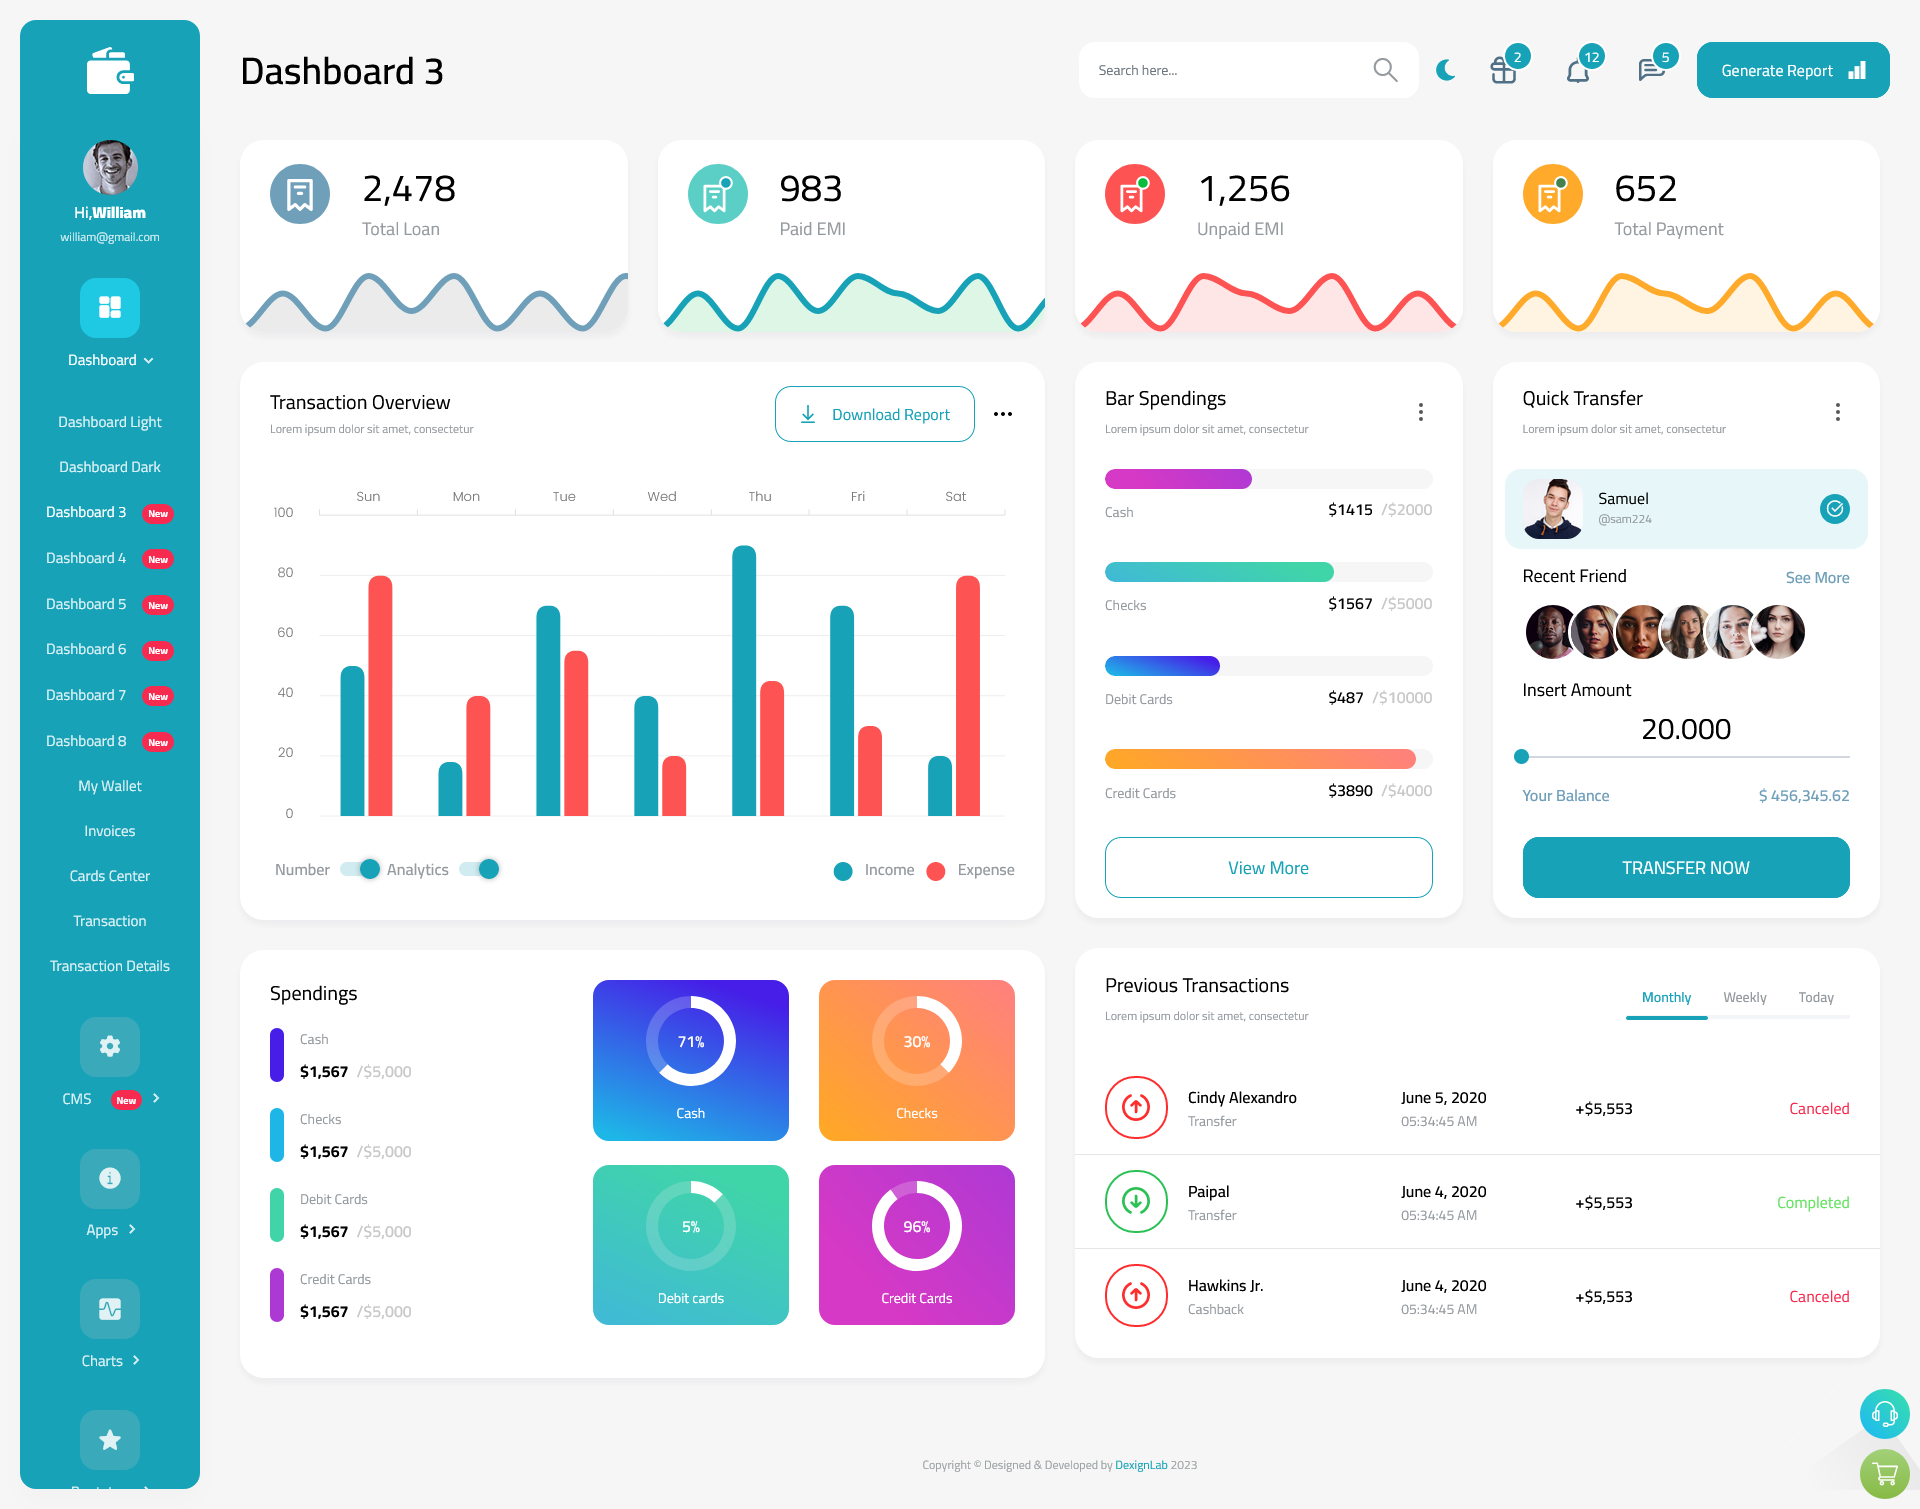The width and height of the screenshot is (1920, 1509).
Task: Enable dark mode toggle in header
Action: [x=1446, y=69]
